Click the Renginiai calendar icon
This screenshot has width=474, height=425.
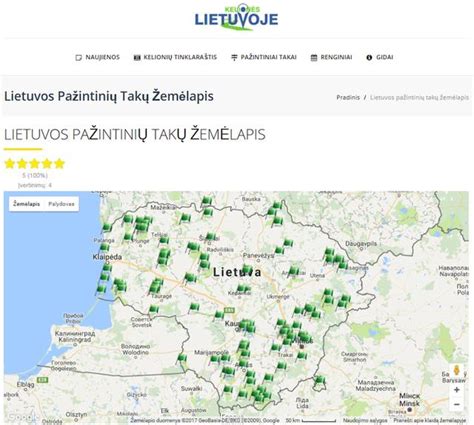pos(314,58)
